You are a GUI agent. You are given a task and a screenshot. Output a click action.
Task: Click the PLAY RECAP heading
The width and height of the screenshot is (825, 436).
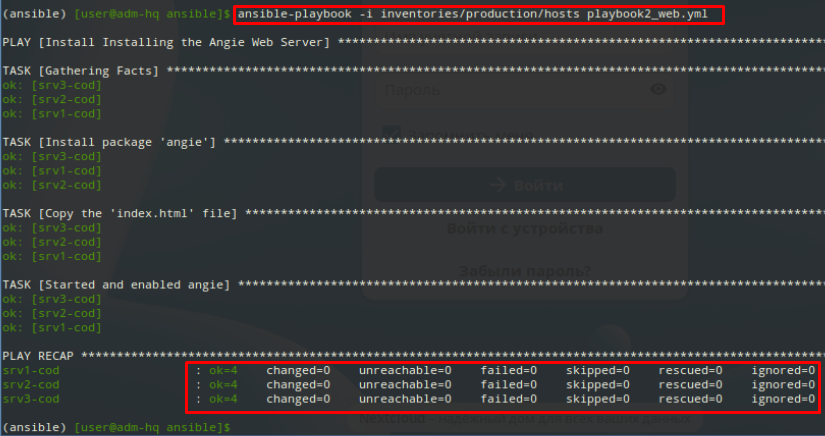click(39, 356)
